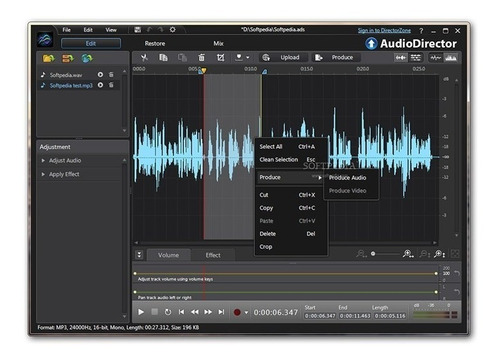The width and height of the screenshot is (500, 361).
Task: Click the save project icon in title bar
Action: 137,30
